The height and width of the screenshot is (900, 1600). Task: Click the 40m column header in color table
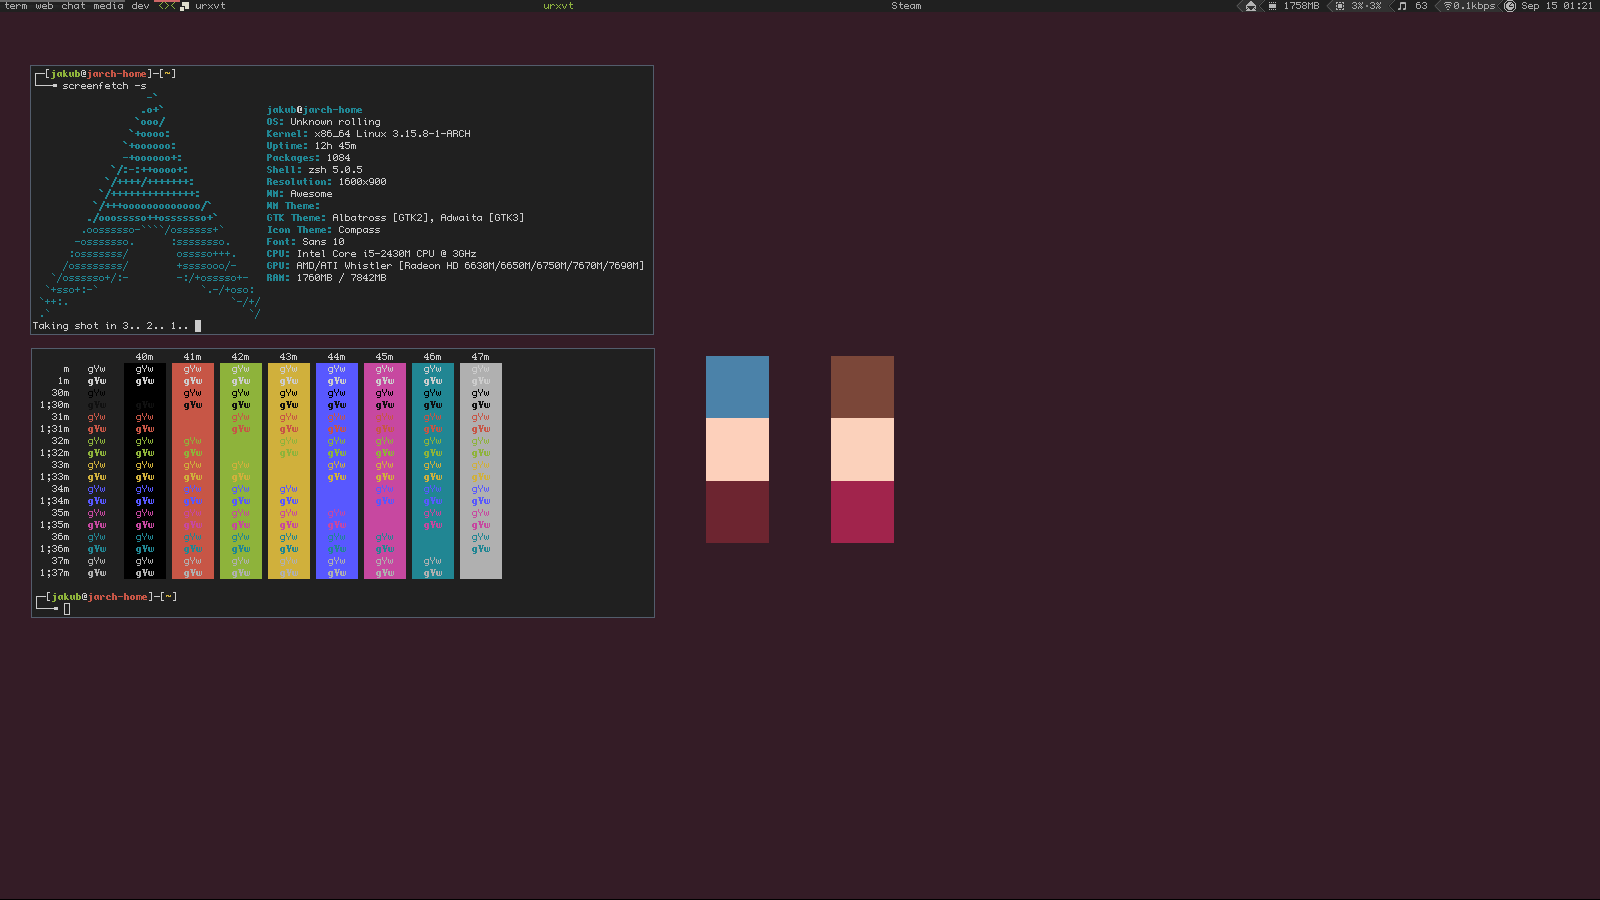(x=144, y=357)
